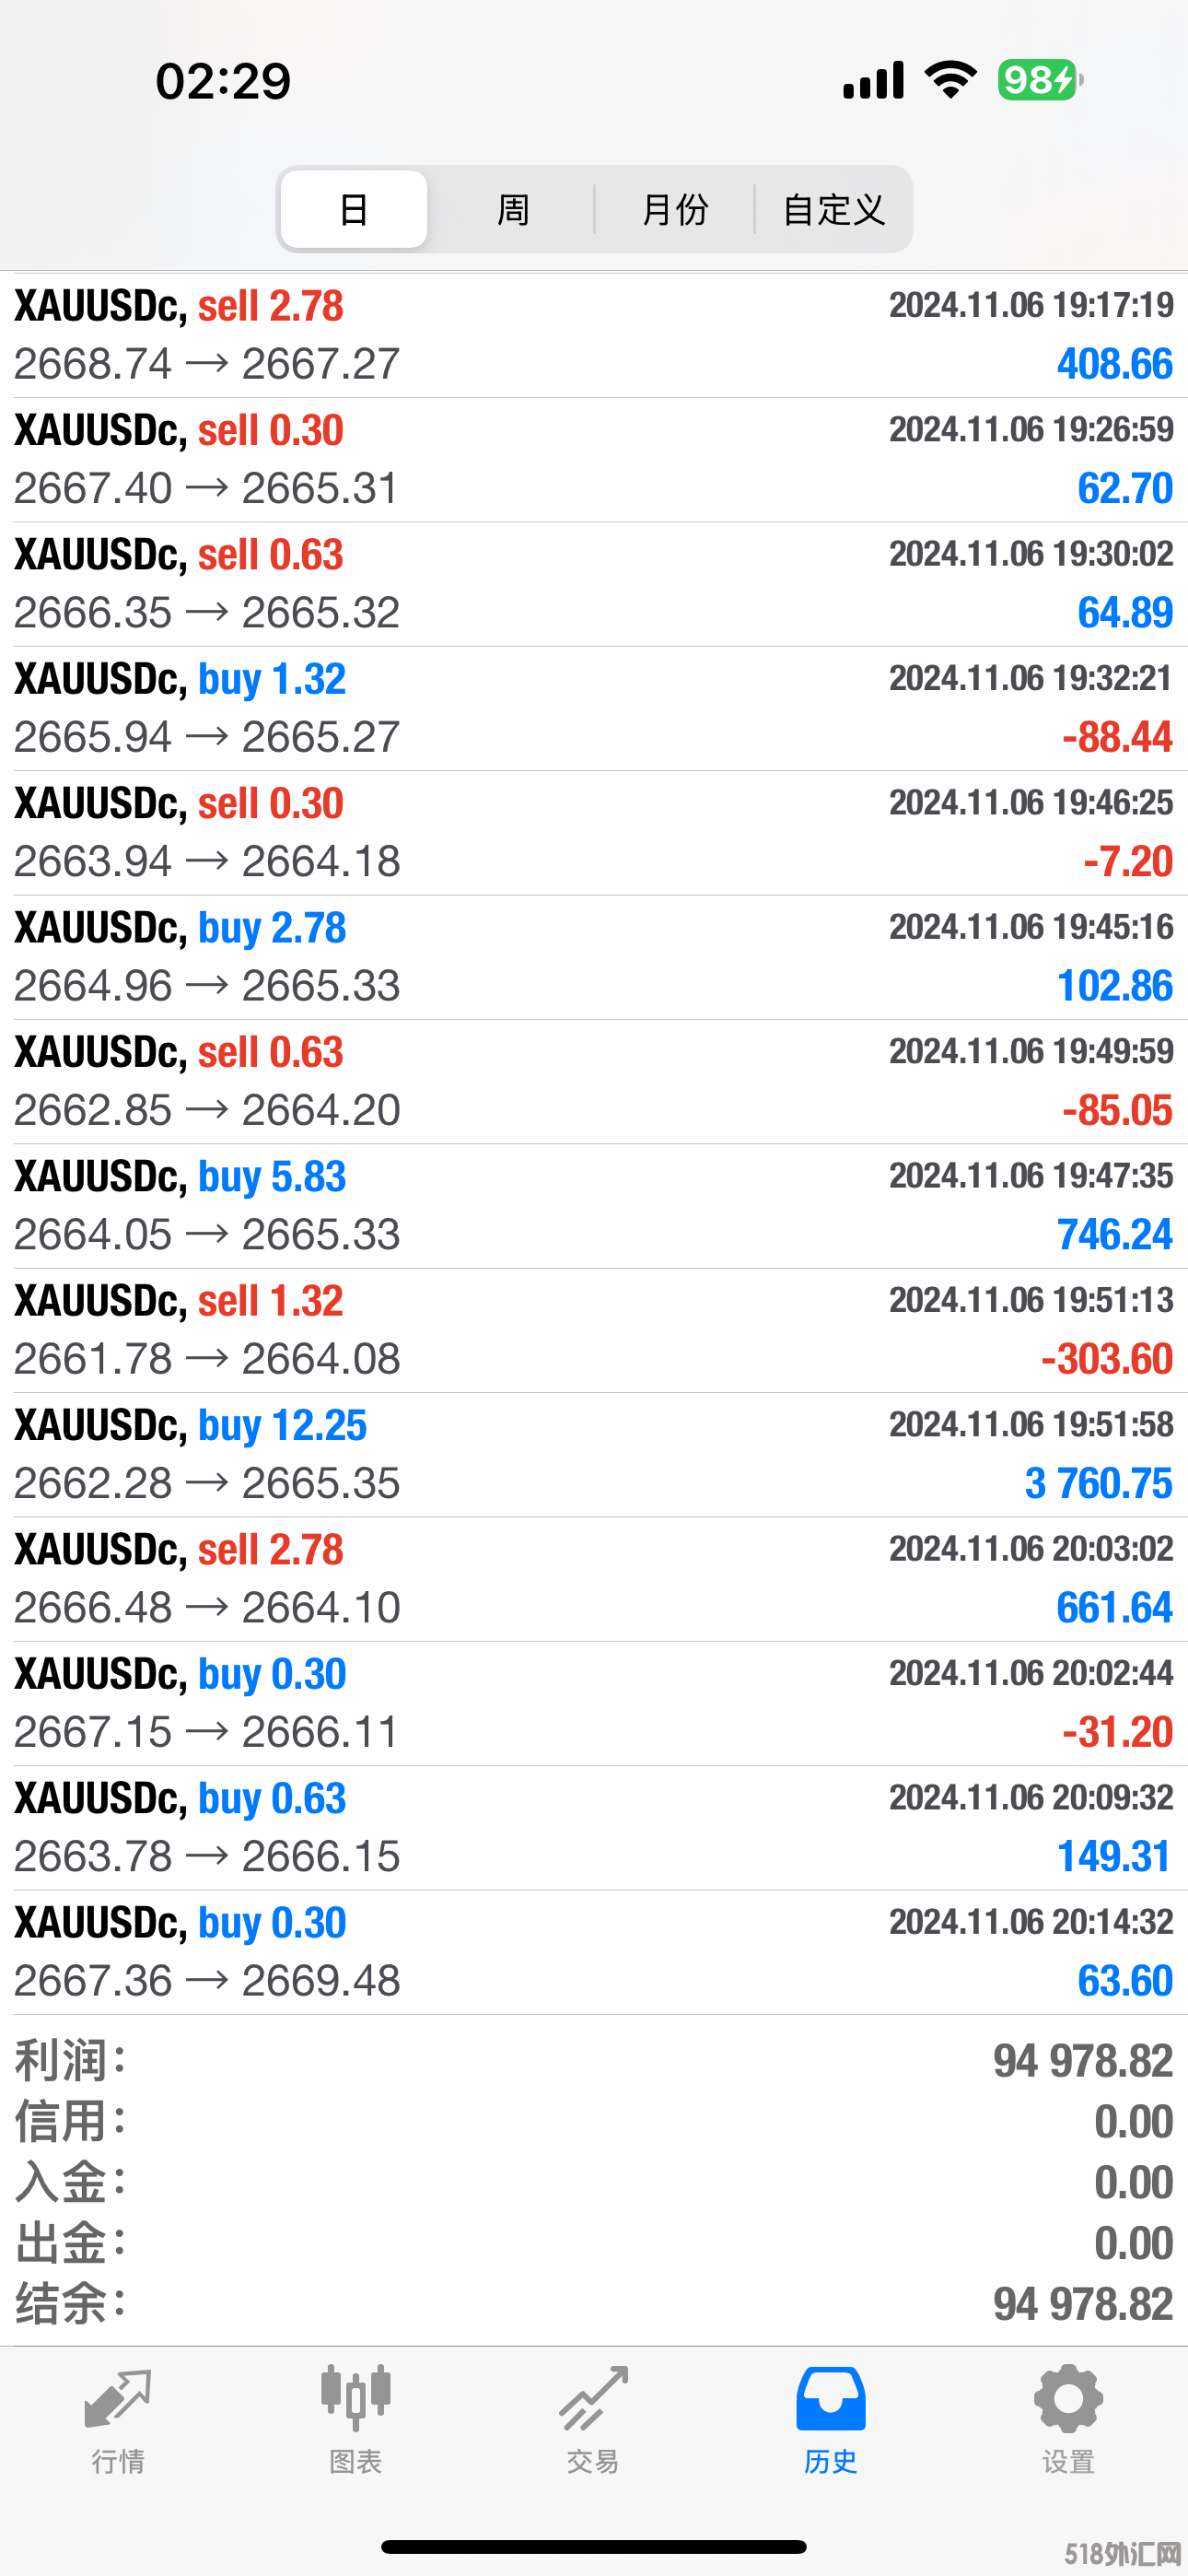This screenshot has height=2576, width=1188.
Task: Tap the 交易 trade icon
Action: (x=593, y=2400)
